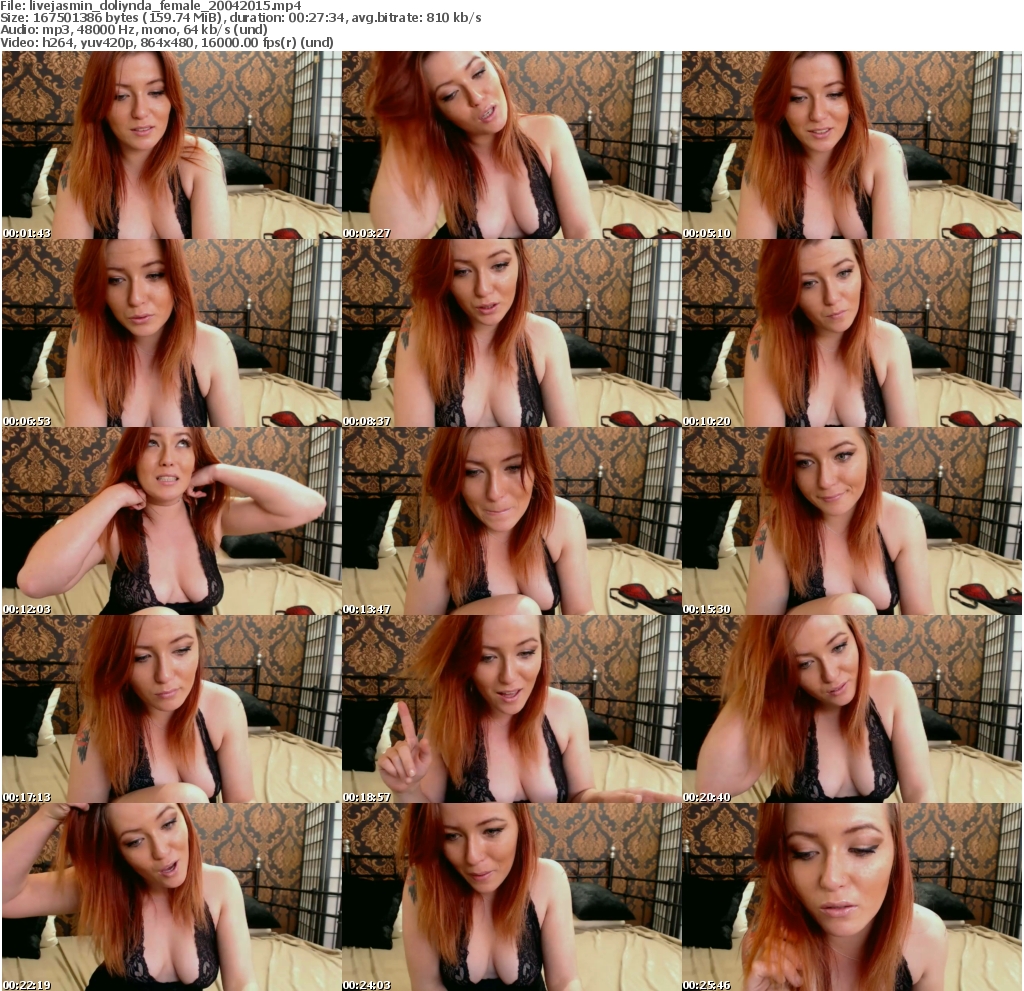This screenshot has height=991, width=1024.
Task: Open the video frame stamped 00:15:30
Action: 852,521
